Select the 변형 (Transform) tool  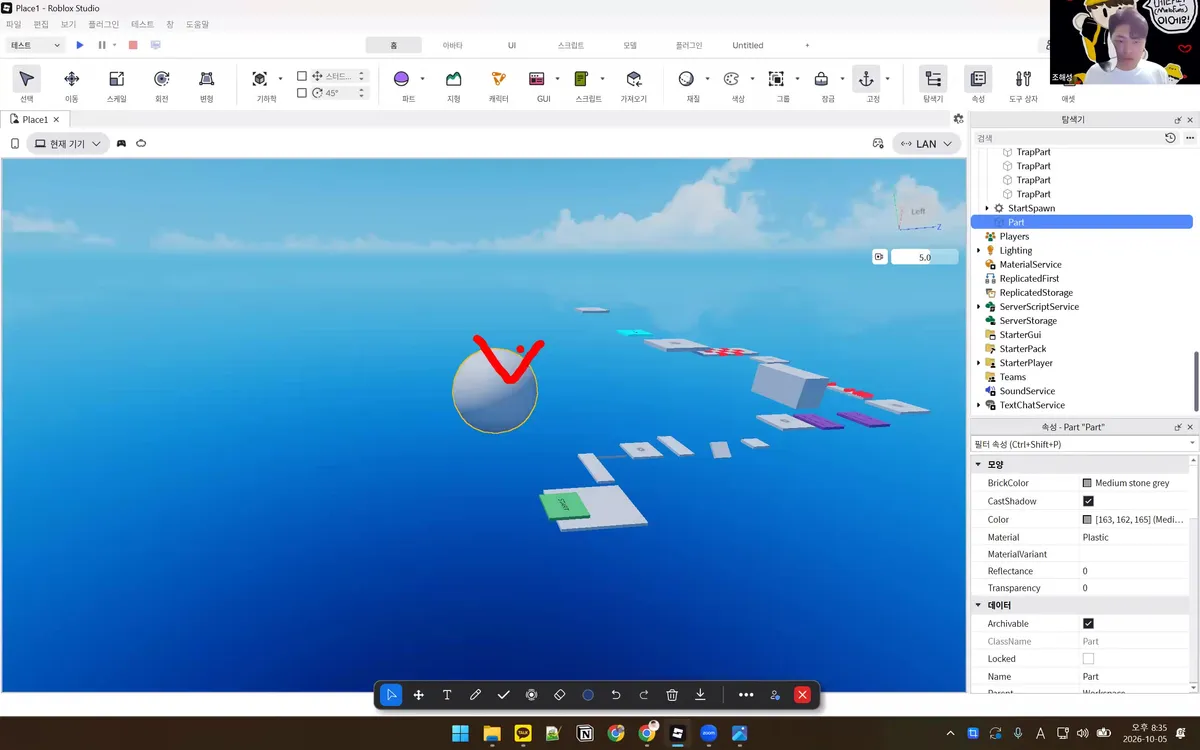(207, 79)
